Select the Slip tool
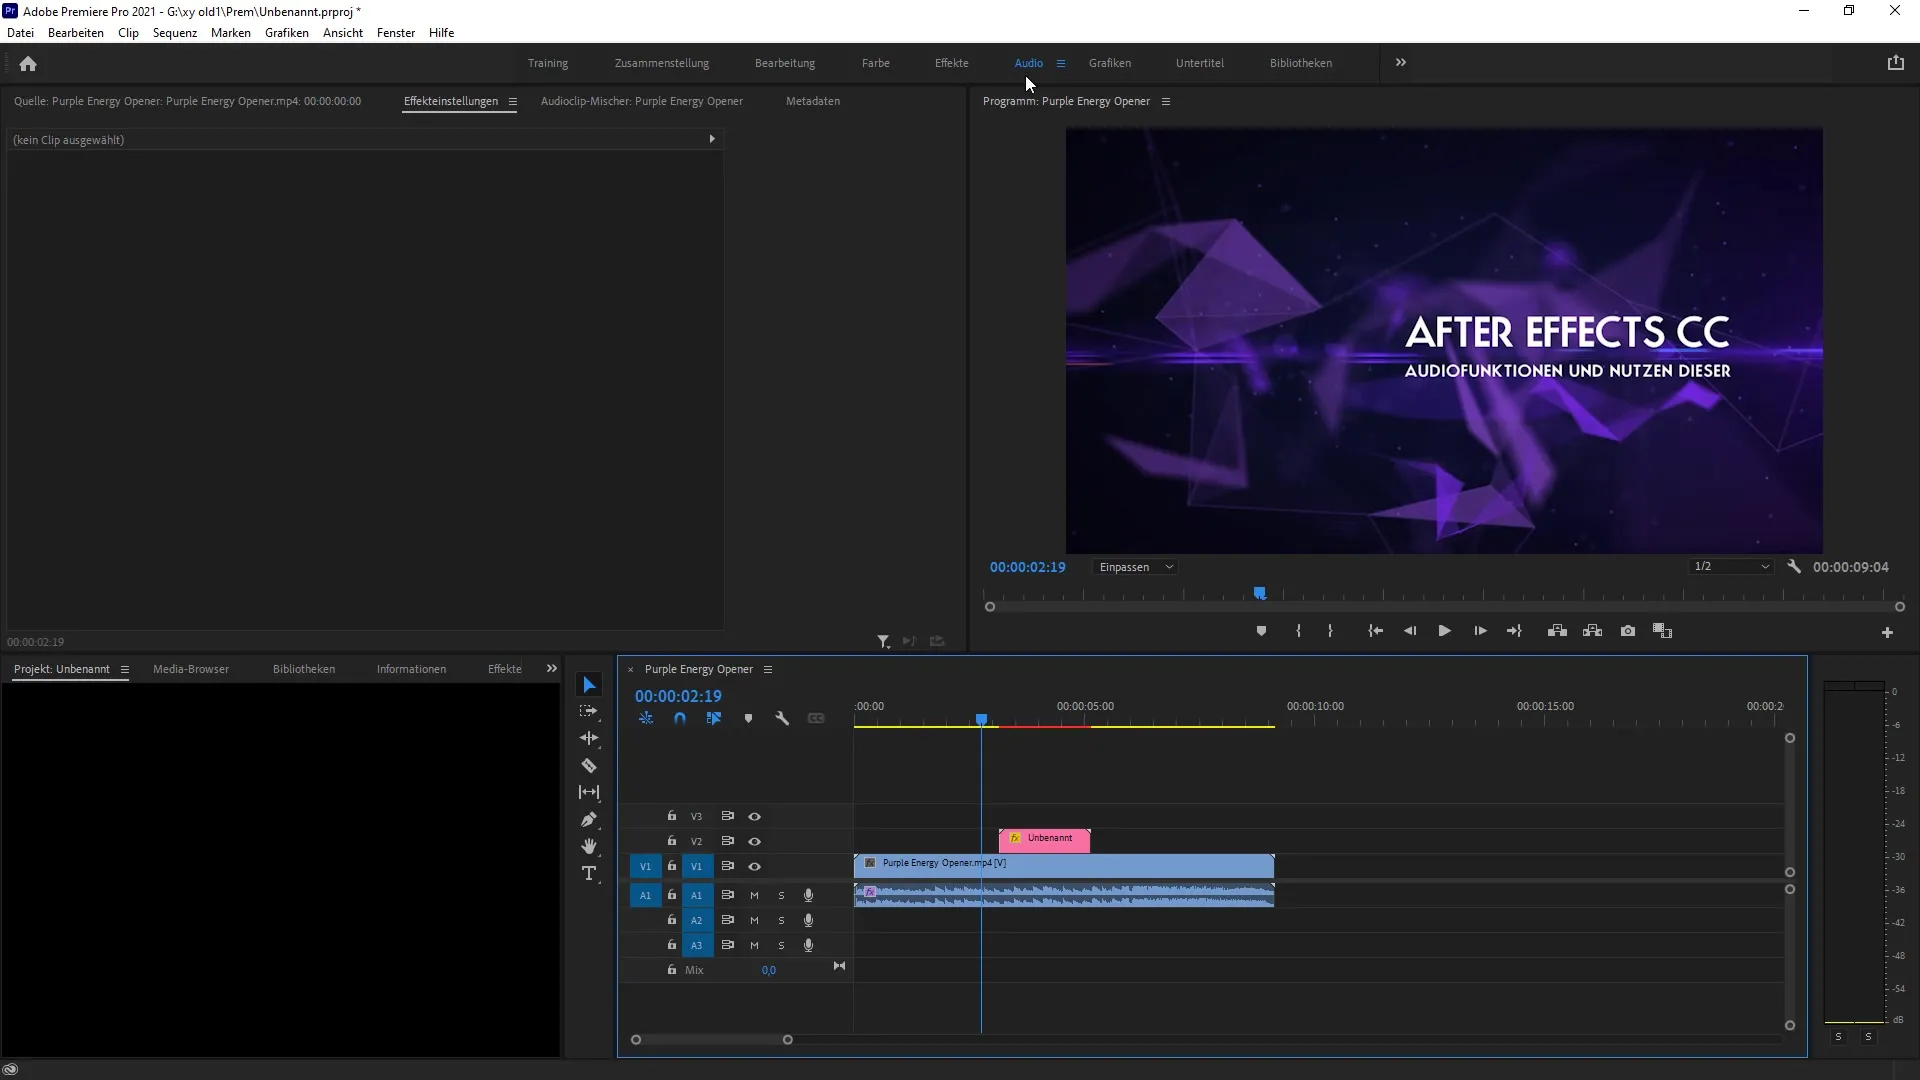This screenshot has width=1920, height=1080. (589, 792)
